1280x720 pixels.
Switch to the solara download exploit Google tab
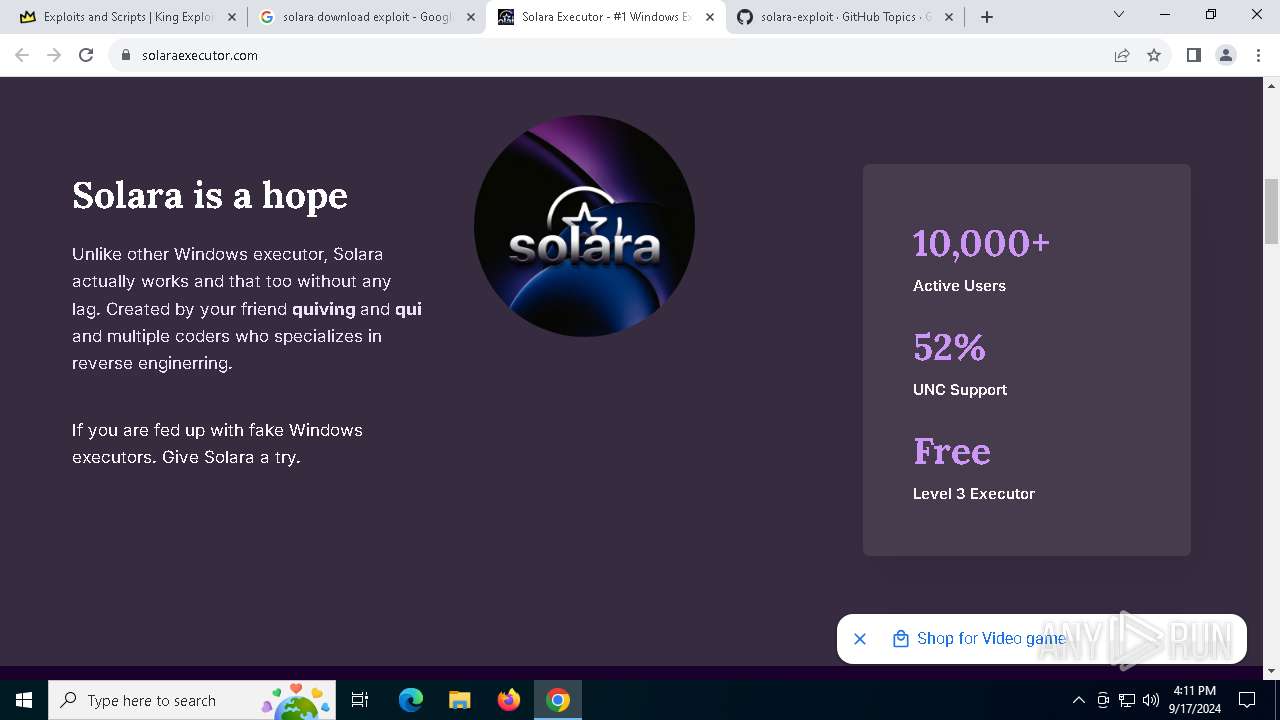pos(366,17)
